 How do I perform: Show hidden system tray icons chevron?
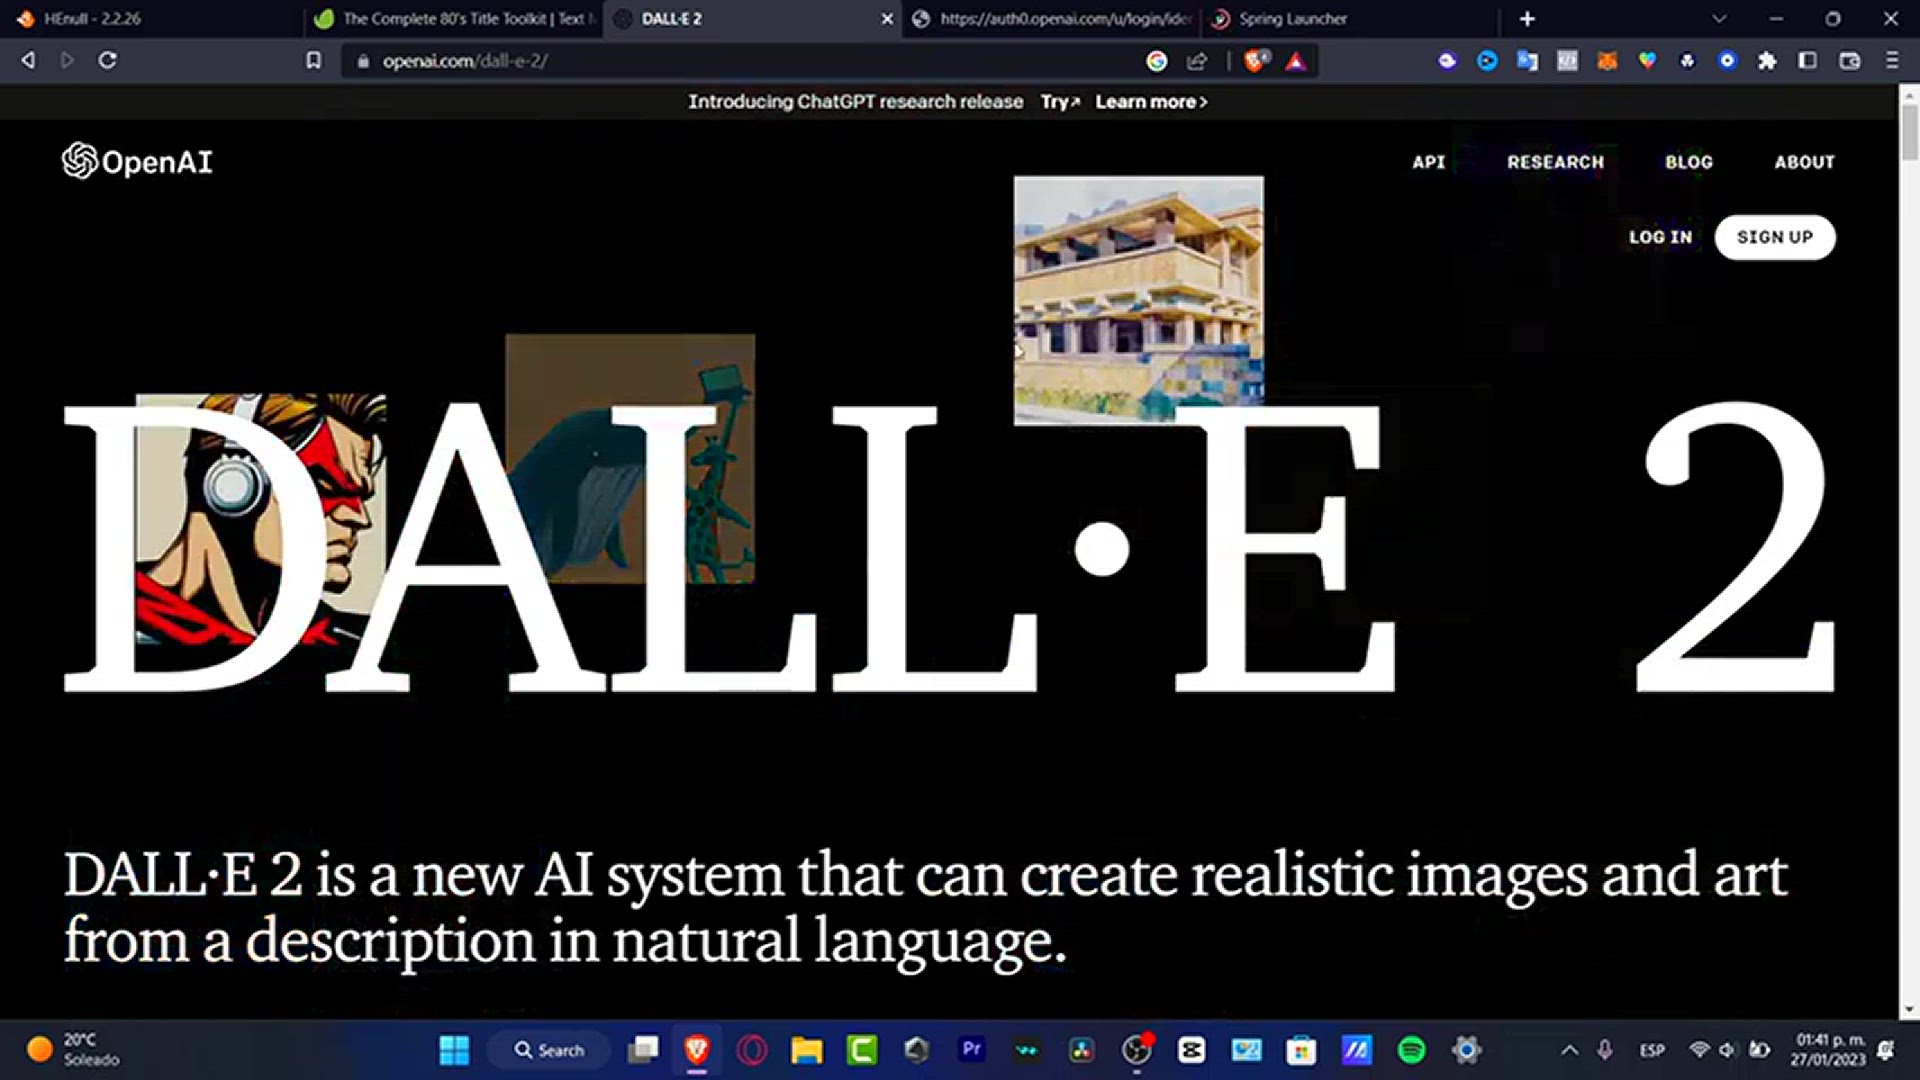coord(1570,1050)
